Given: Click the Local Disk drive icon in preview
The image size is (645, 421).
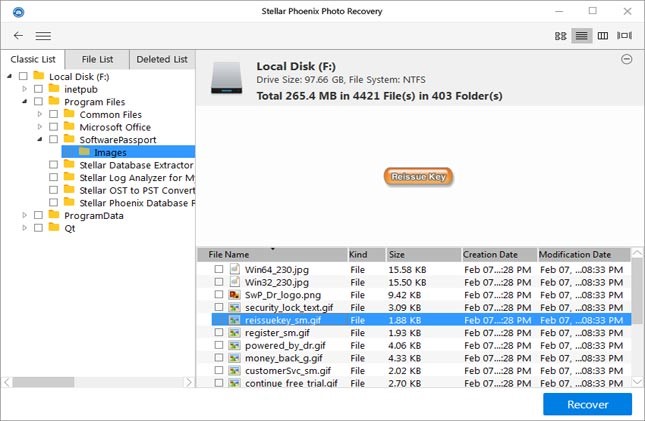Looking at the screenshot, I should (x=227, y=78).
